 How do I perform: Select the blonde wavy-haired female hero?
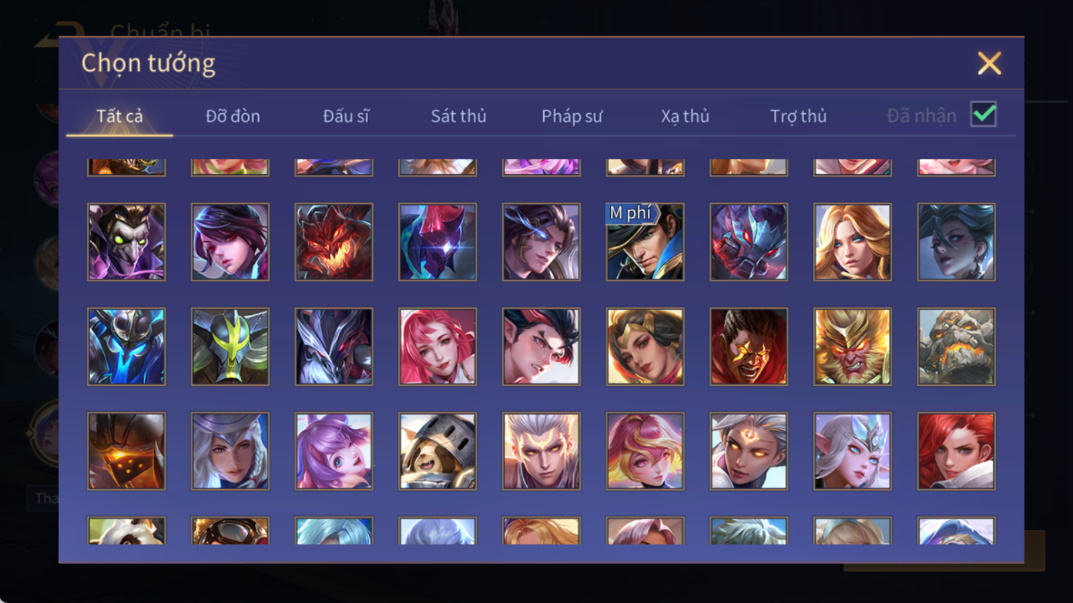pos(852,242)
